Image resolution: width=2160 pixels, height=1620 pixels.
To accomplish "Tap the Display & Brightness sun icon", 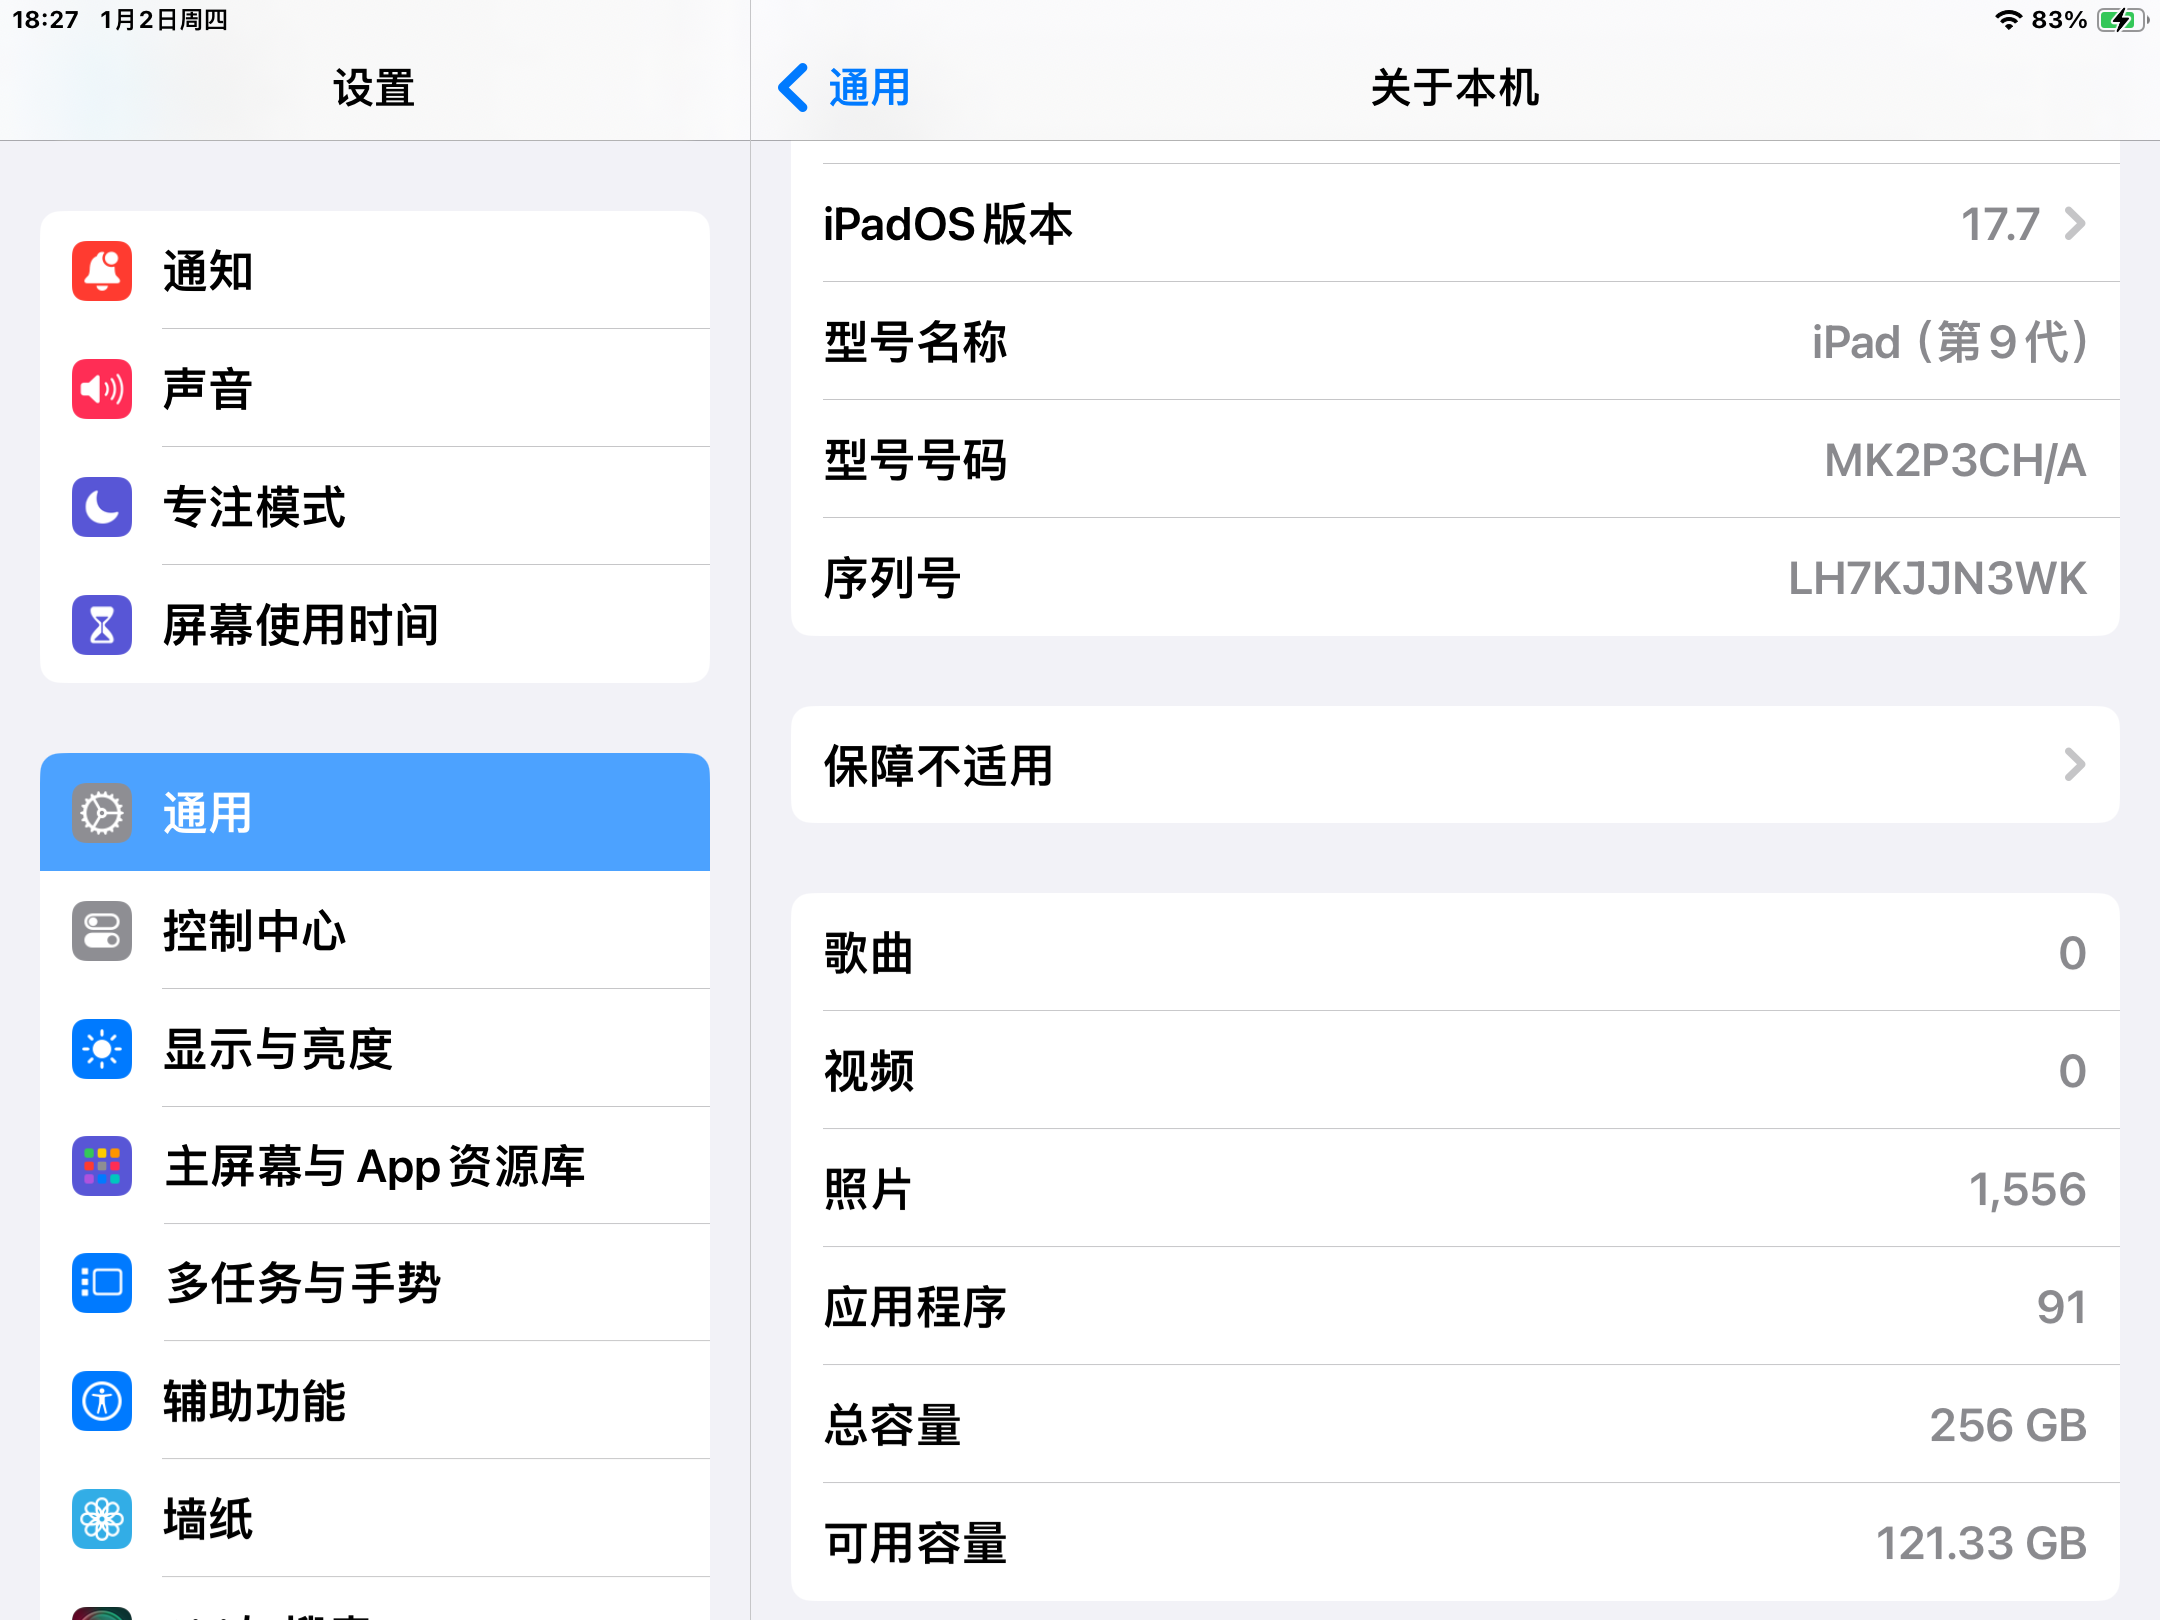I will (x=102, y=1049).
